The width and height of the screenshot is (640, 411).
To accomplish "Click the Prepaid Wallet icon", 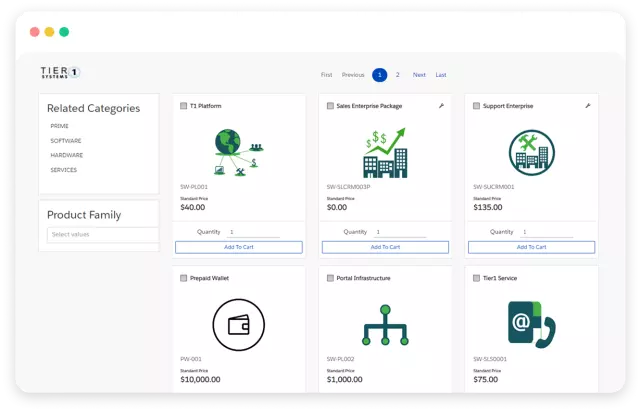I will (238, 325).
